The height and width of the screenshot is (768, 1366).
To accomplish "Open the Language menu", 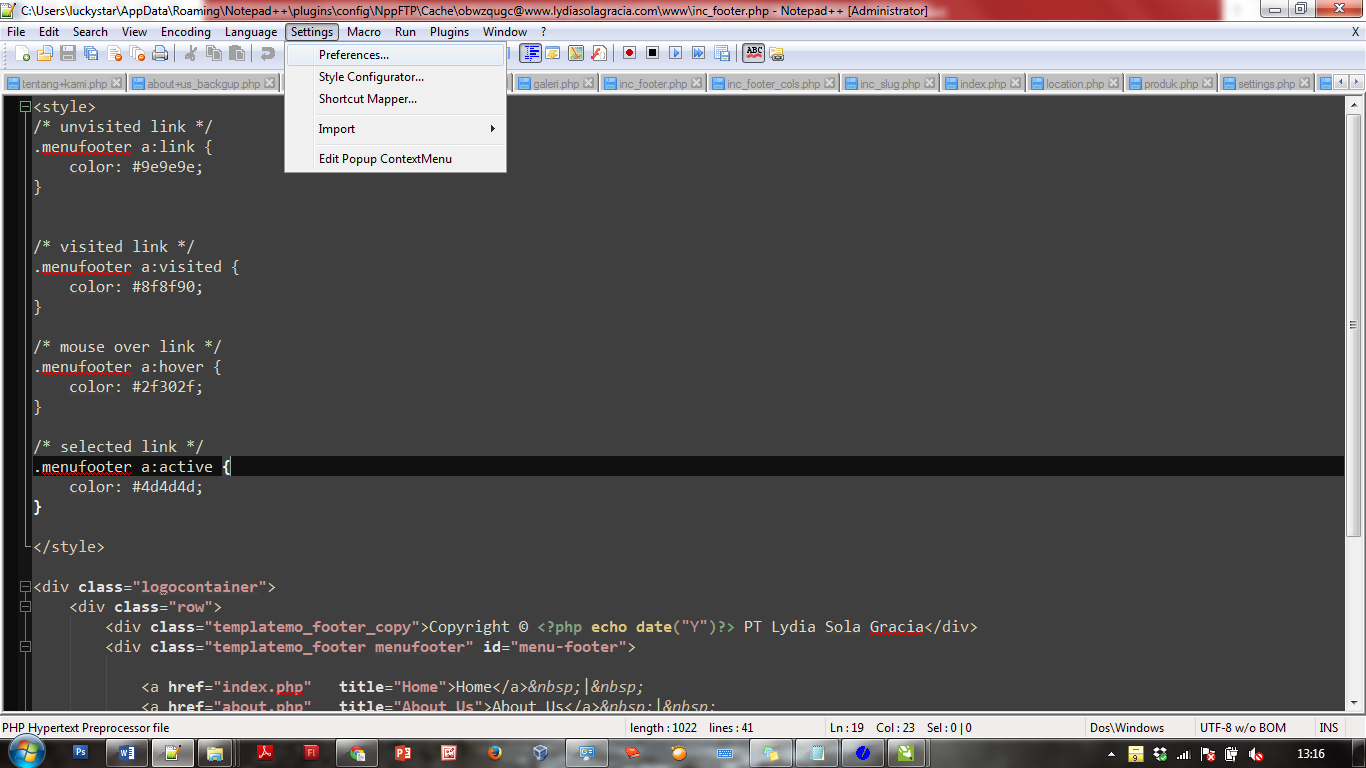I will click(x=251, y=32).
